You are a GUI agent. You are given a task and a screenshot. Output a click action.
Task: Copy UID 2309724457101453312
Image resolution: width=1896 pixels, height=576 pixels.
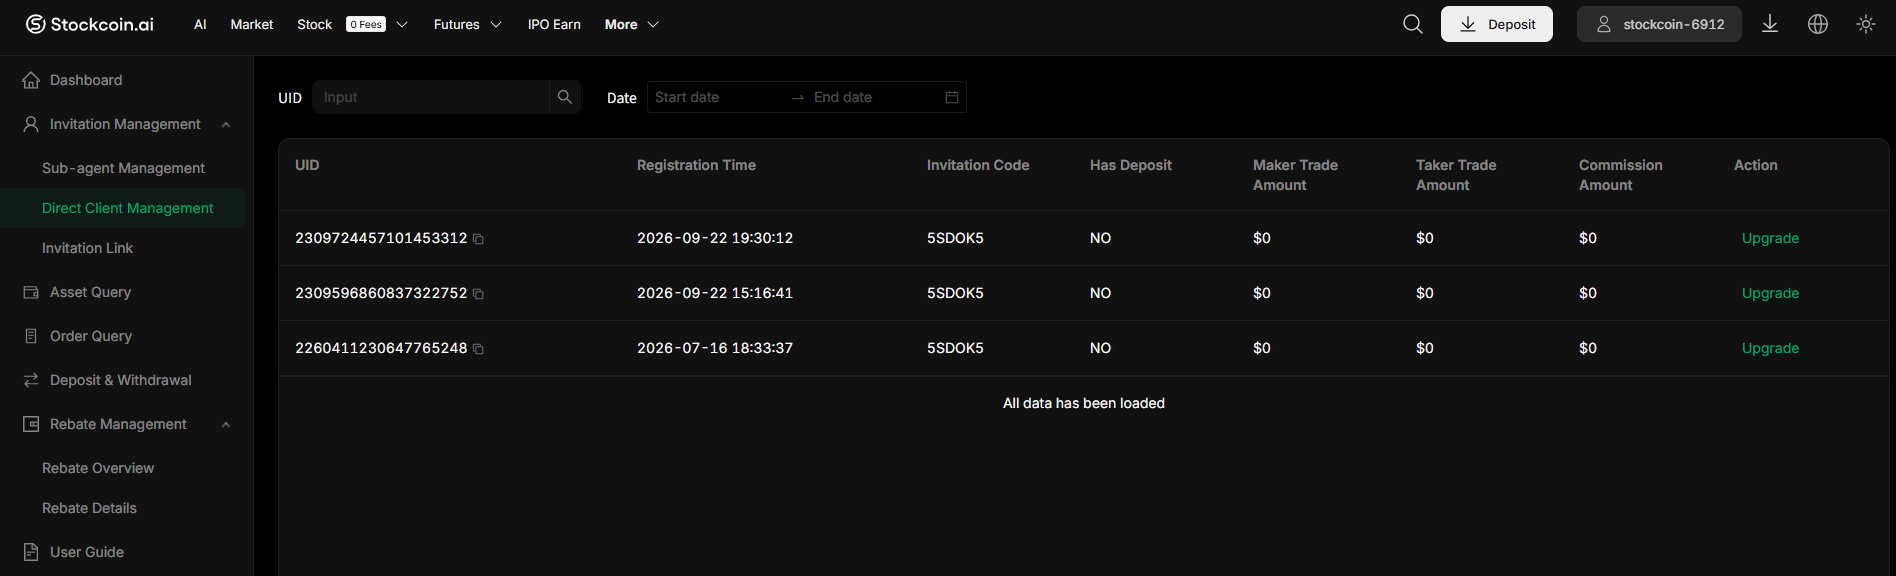[478, 239]
